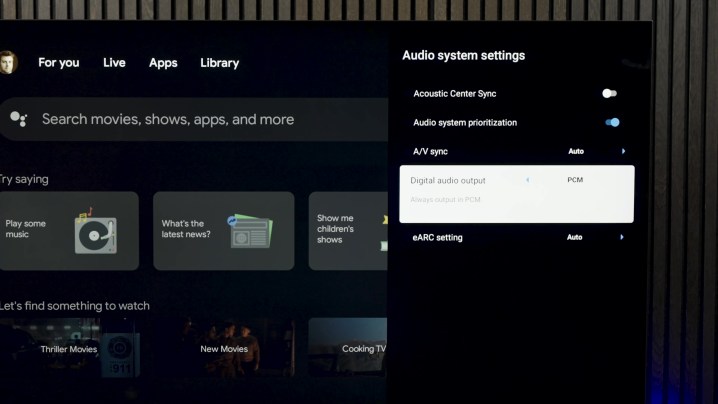Viewport: 718px width, 404px height.
Task: Expand A/V sync with right chevron
Action: coord(623,151)
